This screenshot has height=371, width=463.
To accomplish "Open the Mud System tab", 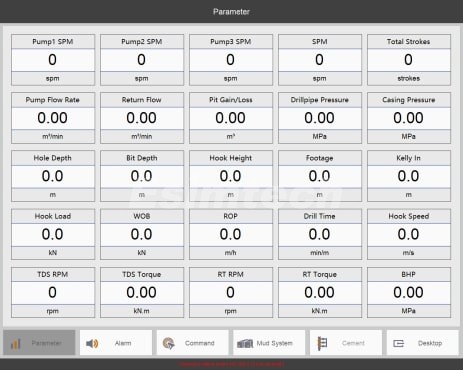I will pos(269,343).
